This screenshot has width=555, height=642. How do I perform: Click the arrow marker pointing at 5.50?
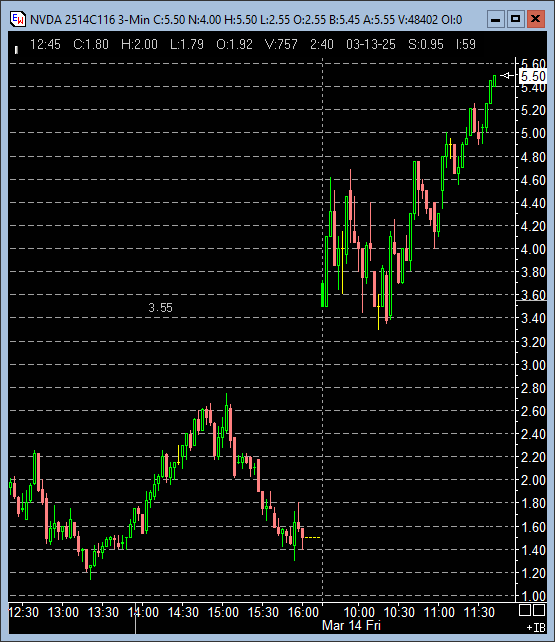pyautogui.click(x=507, y=76)
